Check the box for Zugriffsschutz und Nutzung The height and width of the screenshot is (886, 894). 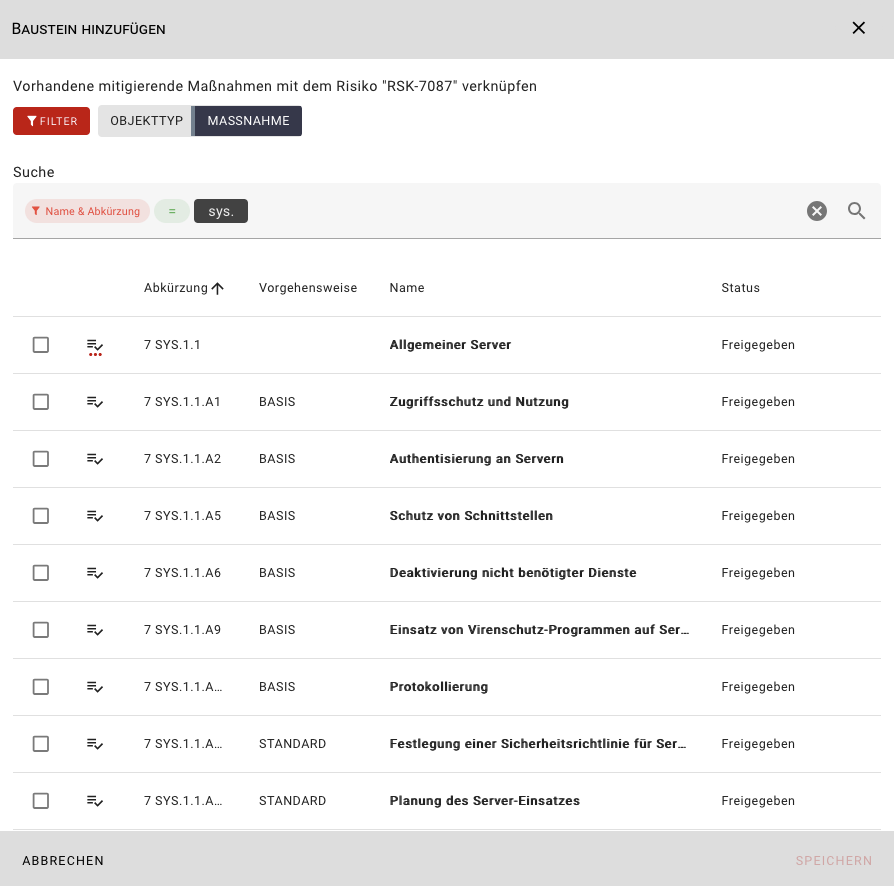(x=41, y=402)
